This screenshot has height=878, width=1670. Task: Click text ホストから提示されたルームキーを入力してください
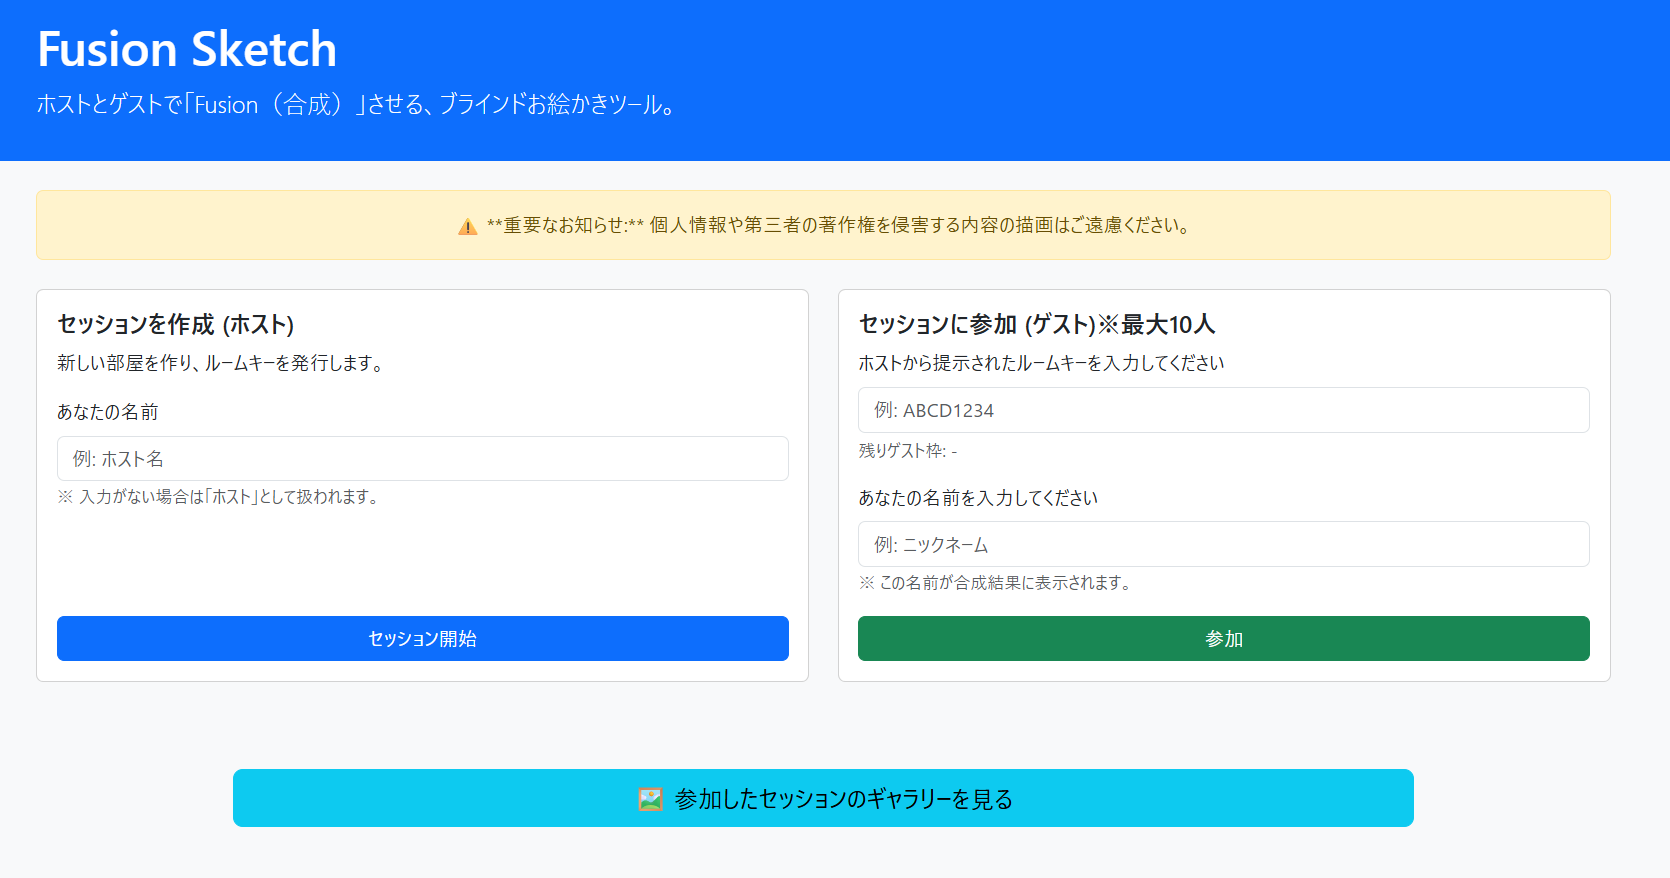coord(1042,363)
